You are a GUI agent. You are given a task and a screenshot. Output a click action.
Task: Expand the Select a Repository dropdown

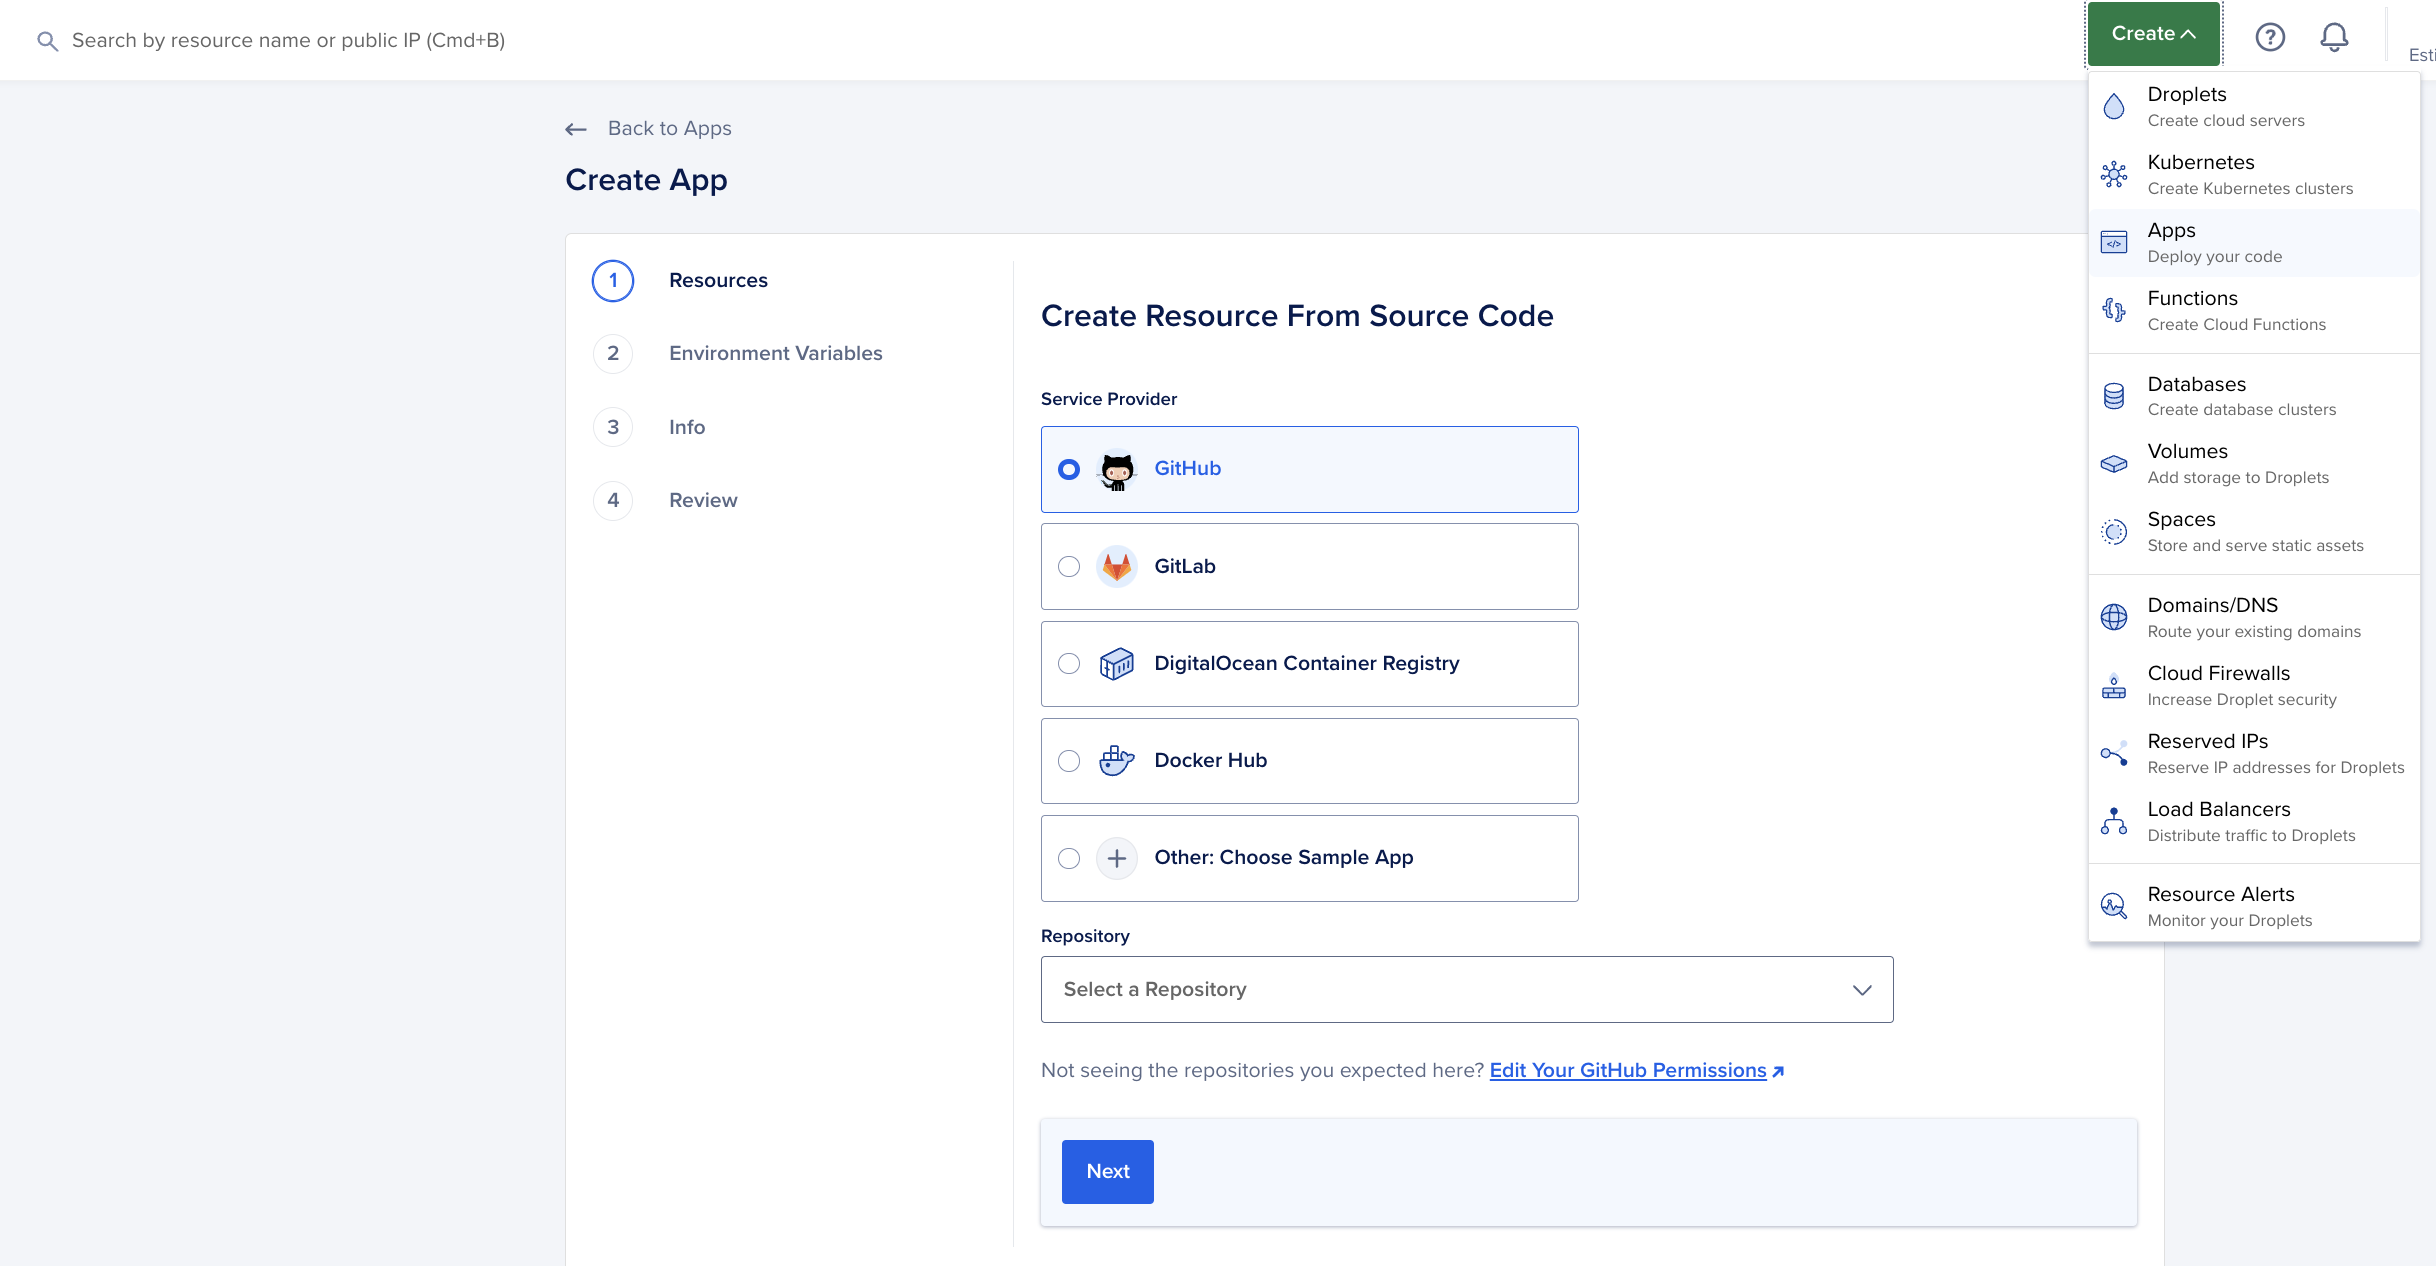pyautogui.click(x=1466, y=989)
